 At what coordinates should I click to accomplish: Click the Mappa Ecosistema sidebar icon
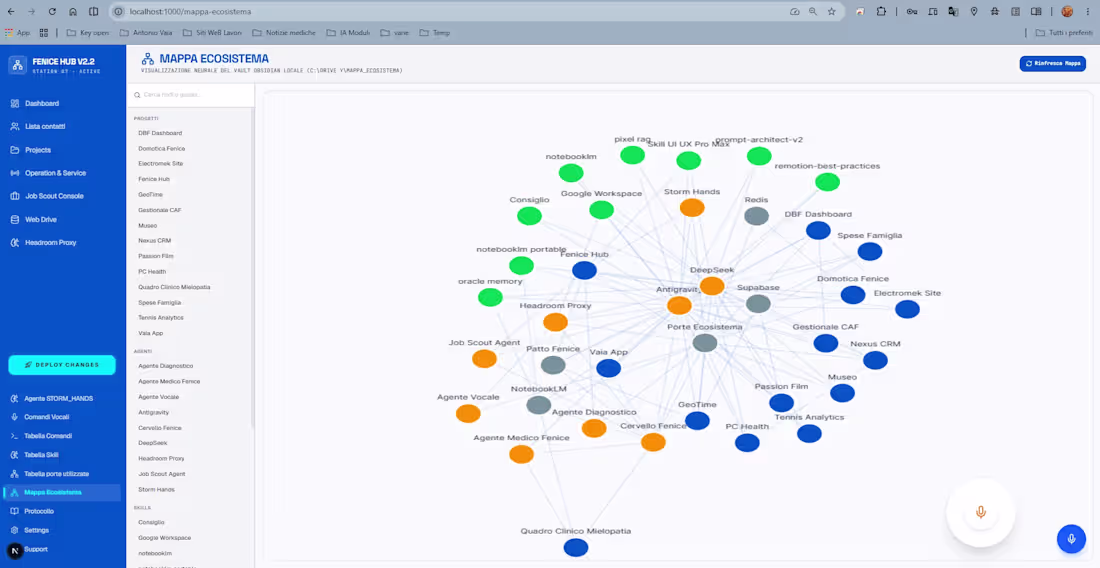[x=15, y=492]
